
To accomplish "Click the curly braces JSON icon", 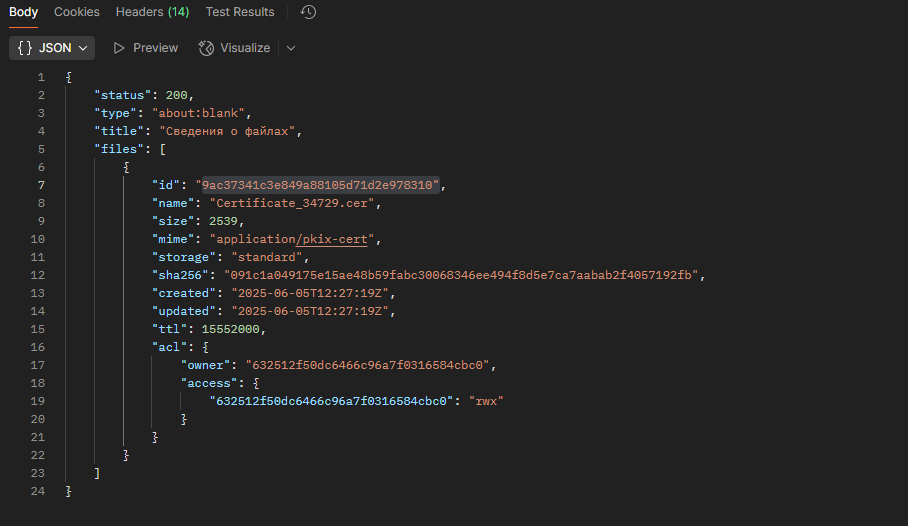I will tap(25, 48).
